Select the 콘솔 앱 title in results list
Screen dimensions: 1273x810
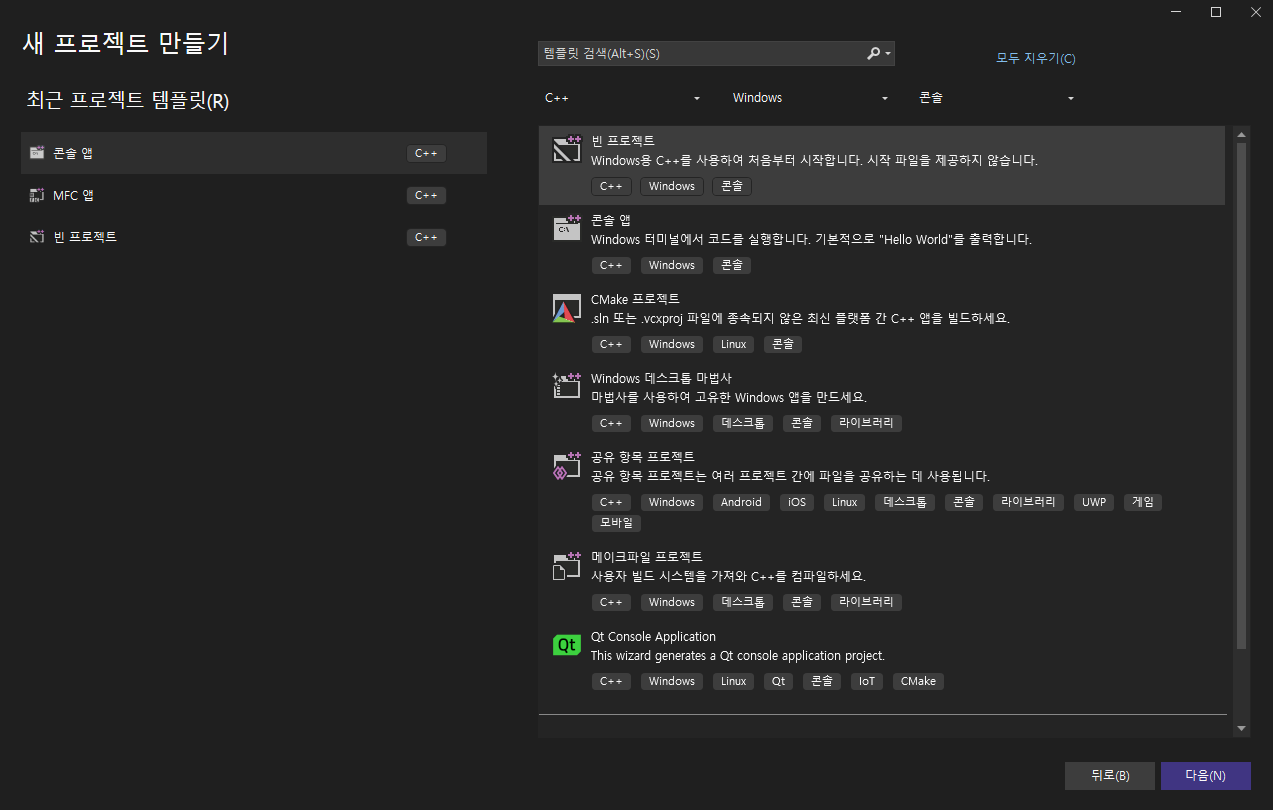[x=611, y=220]
